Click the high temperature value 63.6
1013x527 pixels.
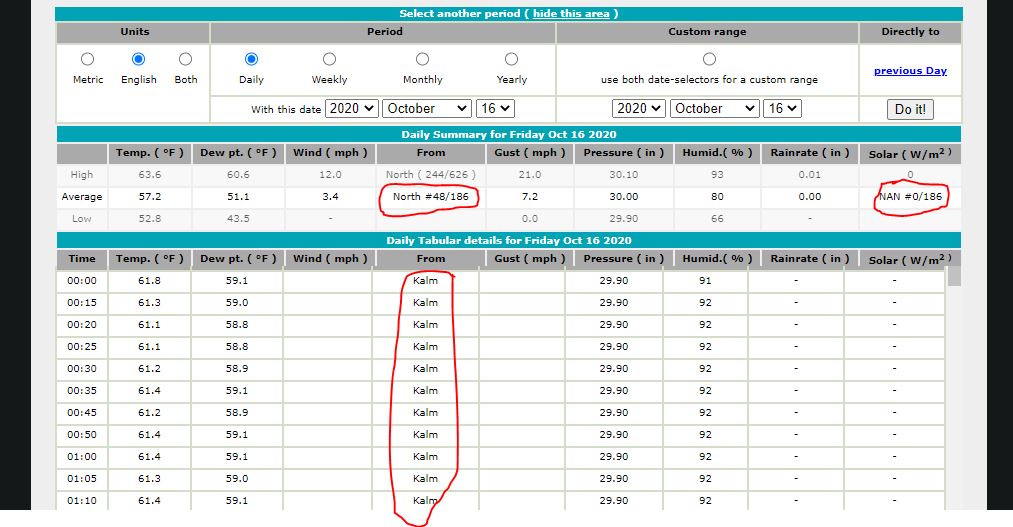tap(149, 174)
